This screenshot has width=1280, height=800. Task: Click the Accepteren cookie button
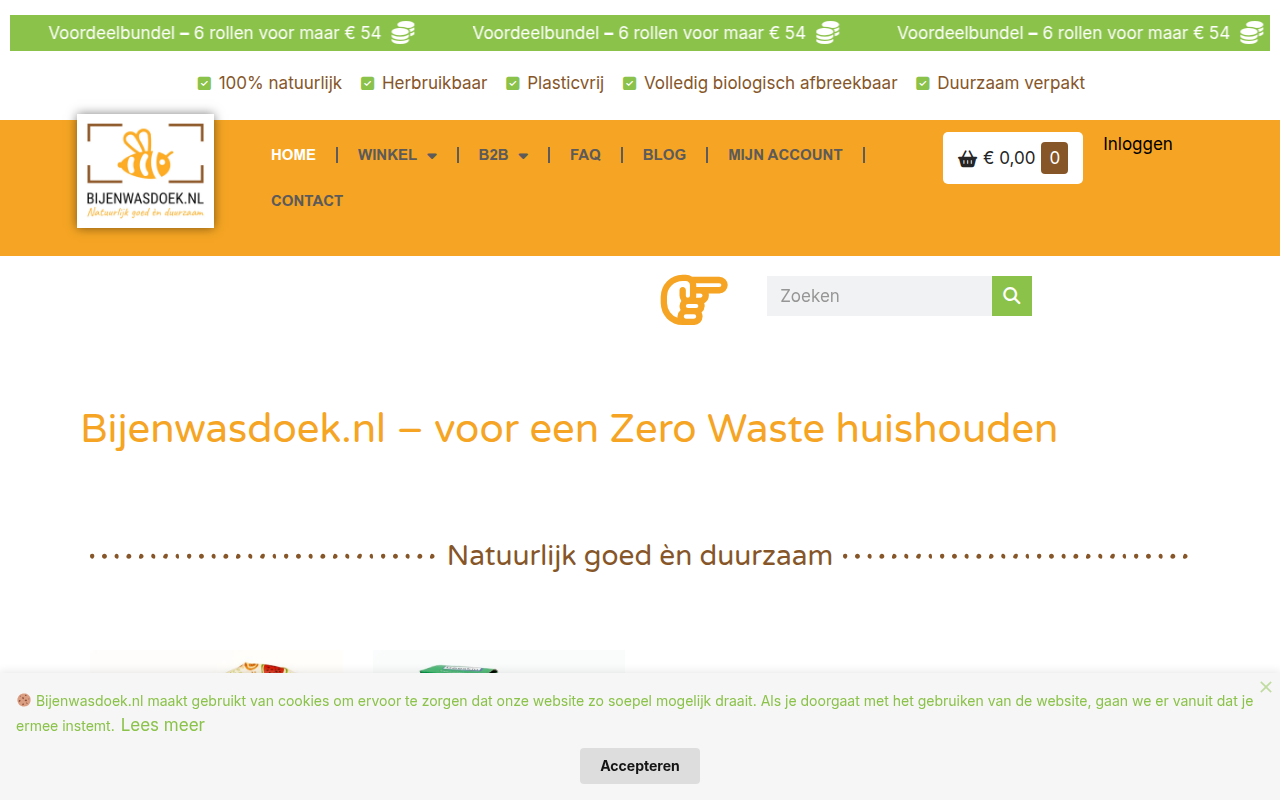point(640,766)
